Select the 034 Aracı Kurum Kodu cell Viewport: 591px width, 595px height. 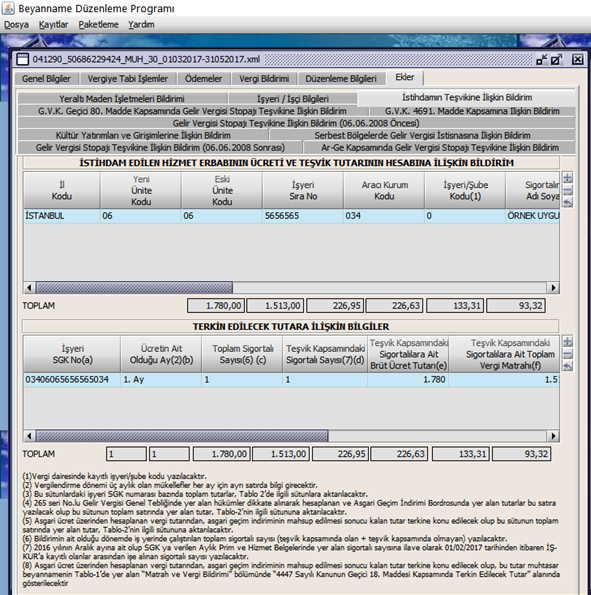(384, 216)
